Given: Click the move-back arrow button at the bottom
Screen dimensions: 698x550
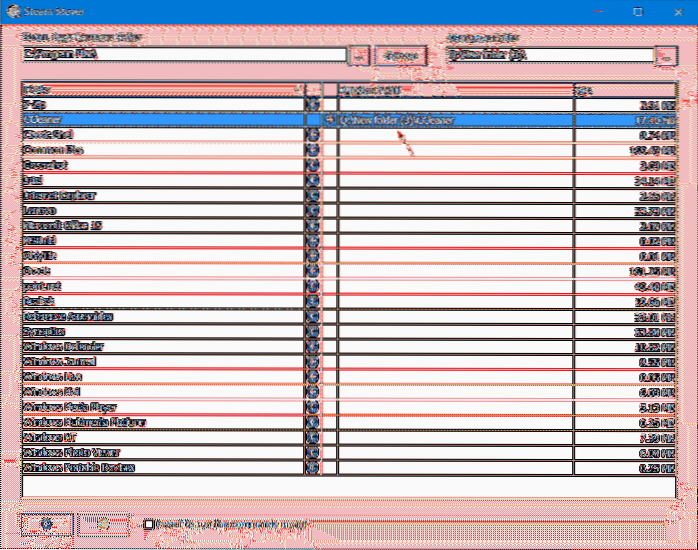Looking at the screenshot, I should tap(104, 524).
